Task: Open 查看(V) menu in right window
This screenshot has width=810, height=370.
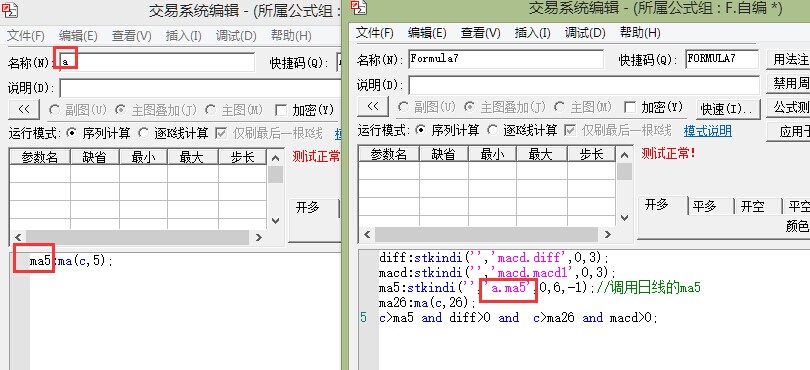Action: (x=481, y=33)
